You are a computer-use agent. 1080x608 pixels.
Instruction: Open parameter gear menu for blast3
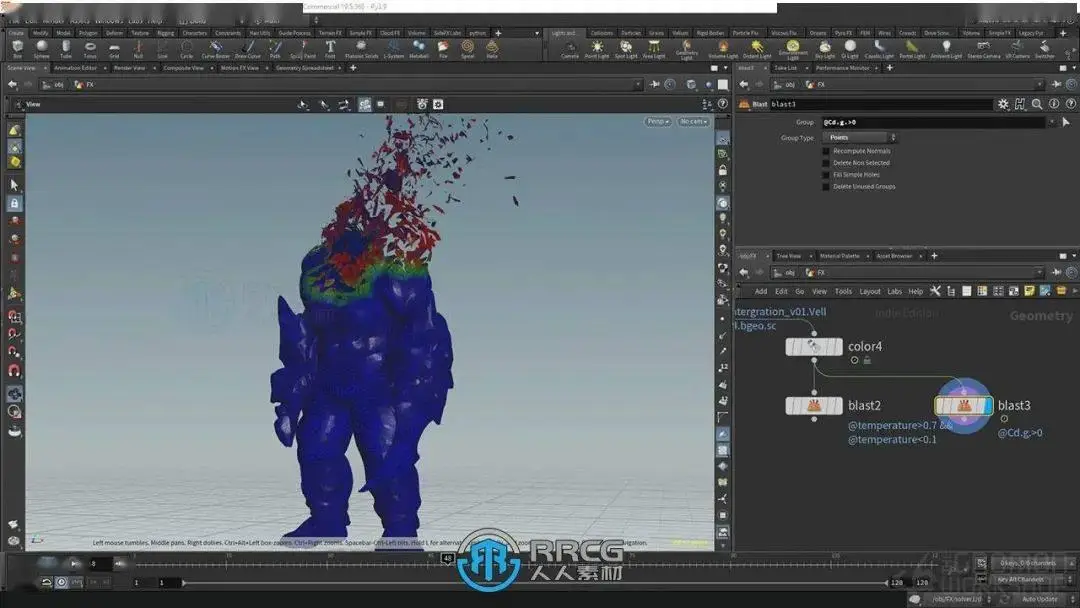1003,104
